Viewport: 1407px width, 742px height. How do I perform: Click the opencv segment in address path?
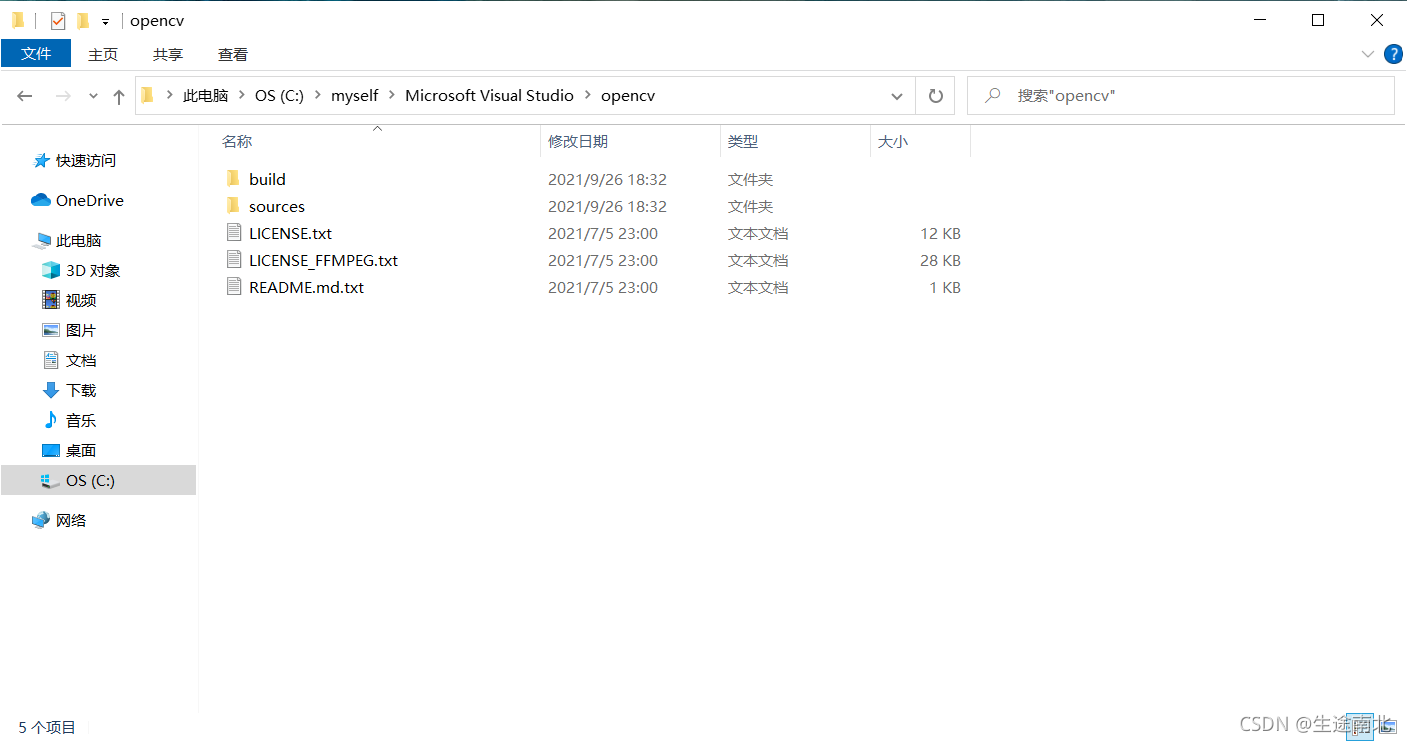(x=628, y=96)
